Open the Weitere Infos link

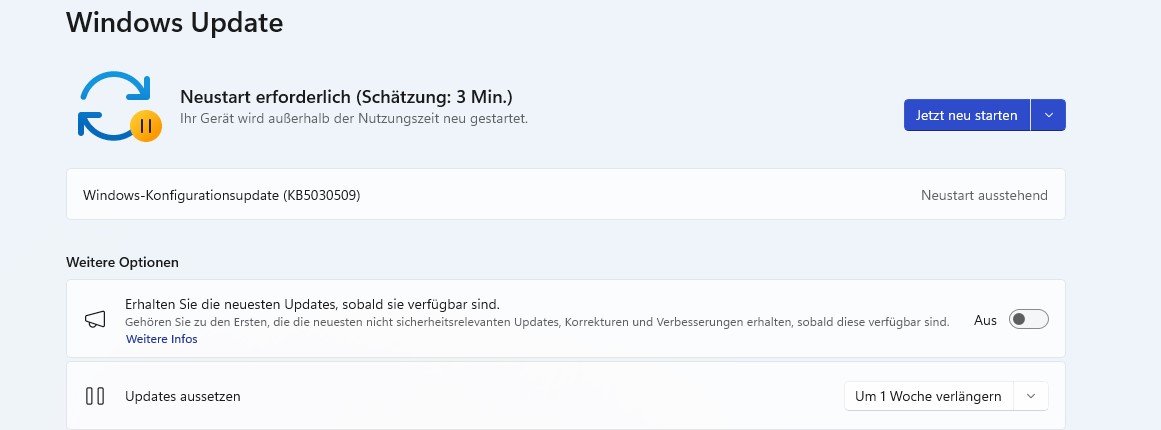point(161,339)
